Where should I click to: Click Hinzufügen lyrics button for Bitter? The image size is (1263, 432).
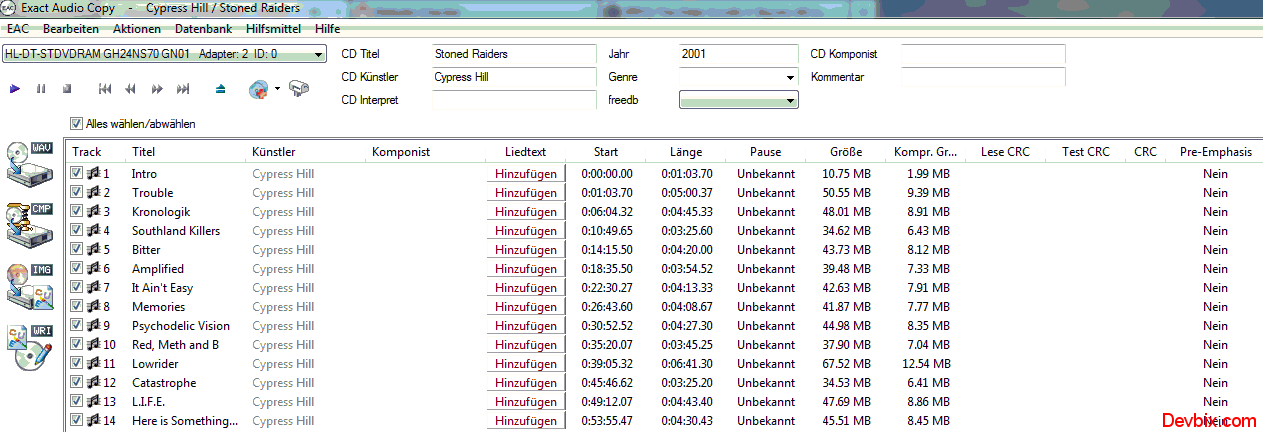coord(526,250)
